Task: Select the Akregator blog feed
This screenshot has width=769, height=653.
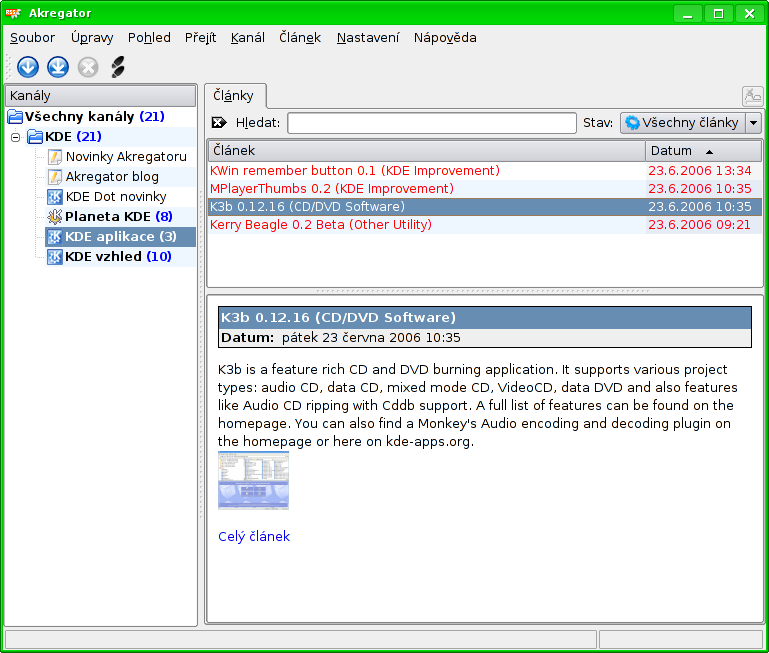Action: pos(112,177)
